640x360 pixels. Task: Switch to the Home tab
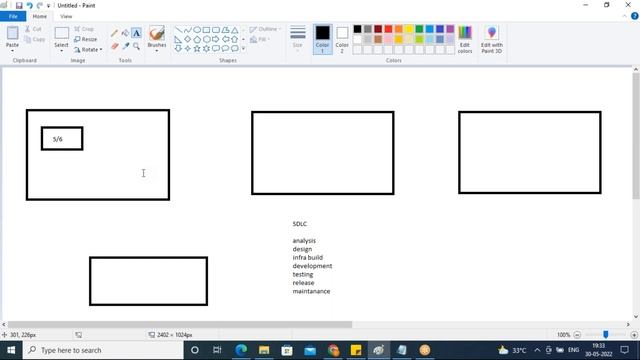click(40, 16)
